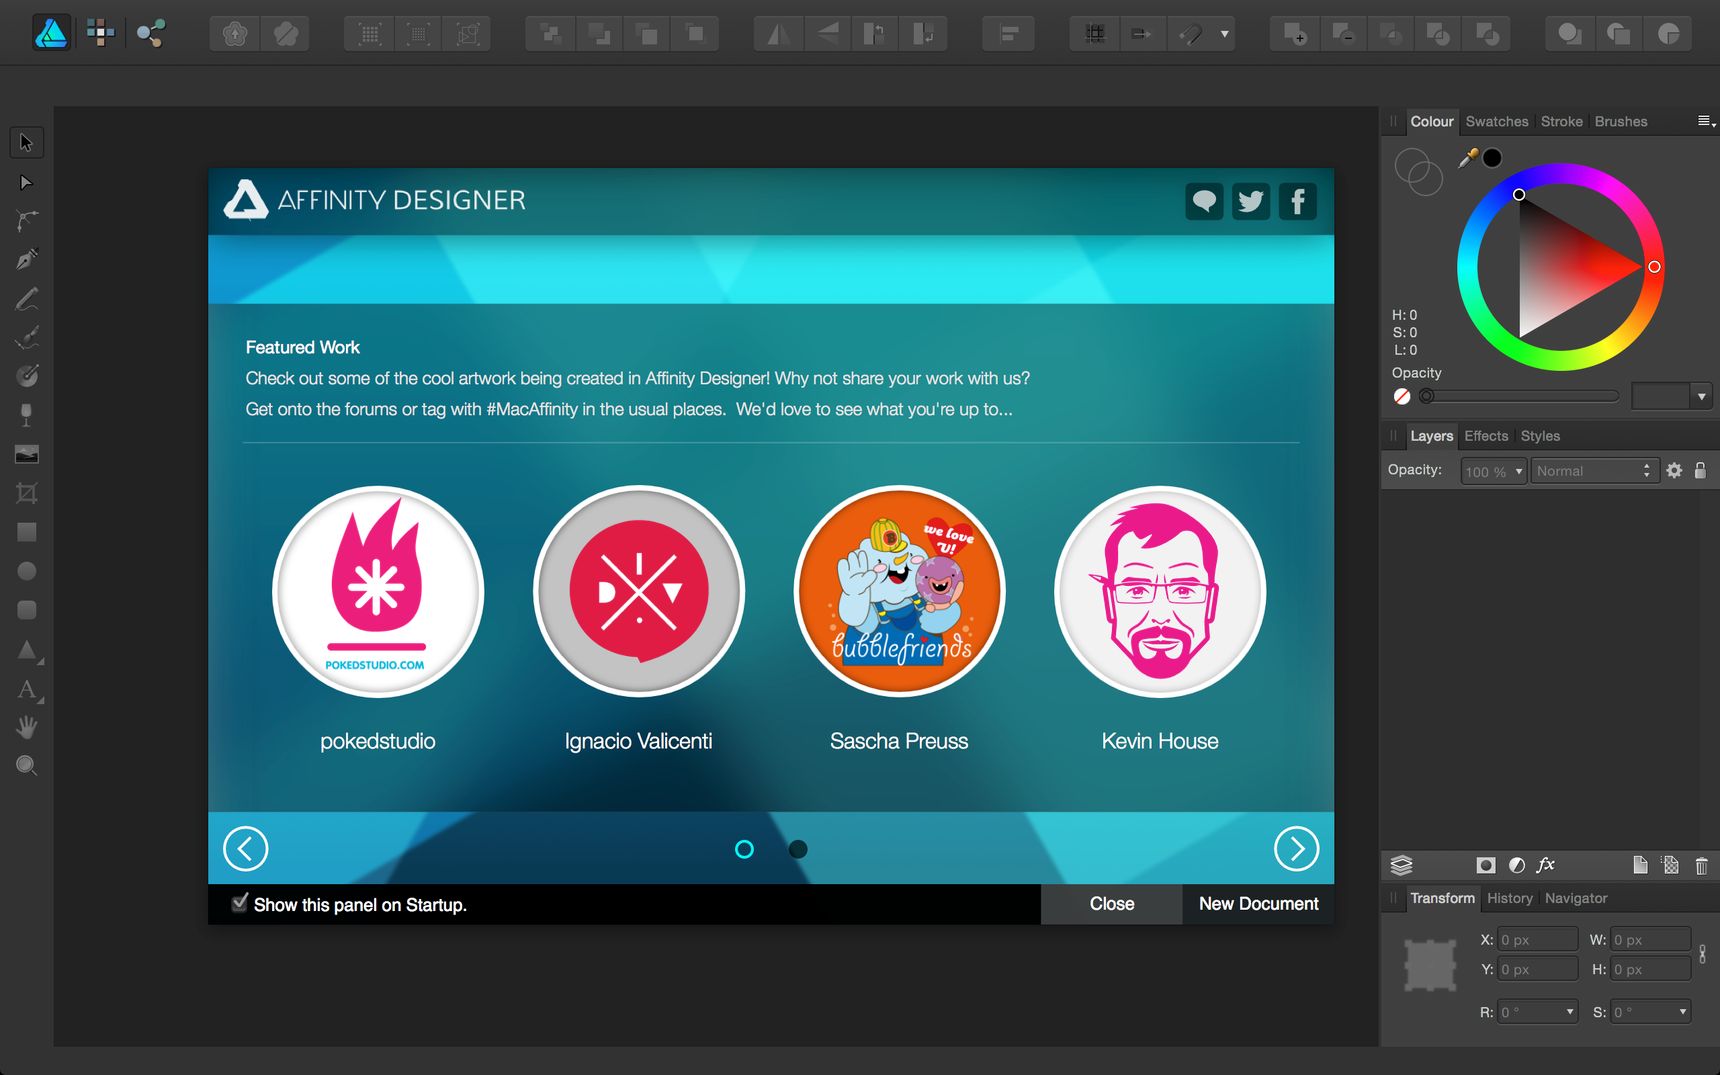Switch to Export Persona
The width and height of the screenshot is (1720, 1075).
(x=150, y=33)
